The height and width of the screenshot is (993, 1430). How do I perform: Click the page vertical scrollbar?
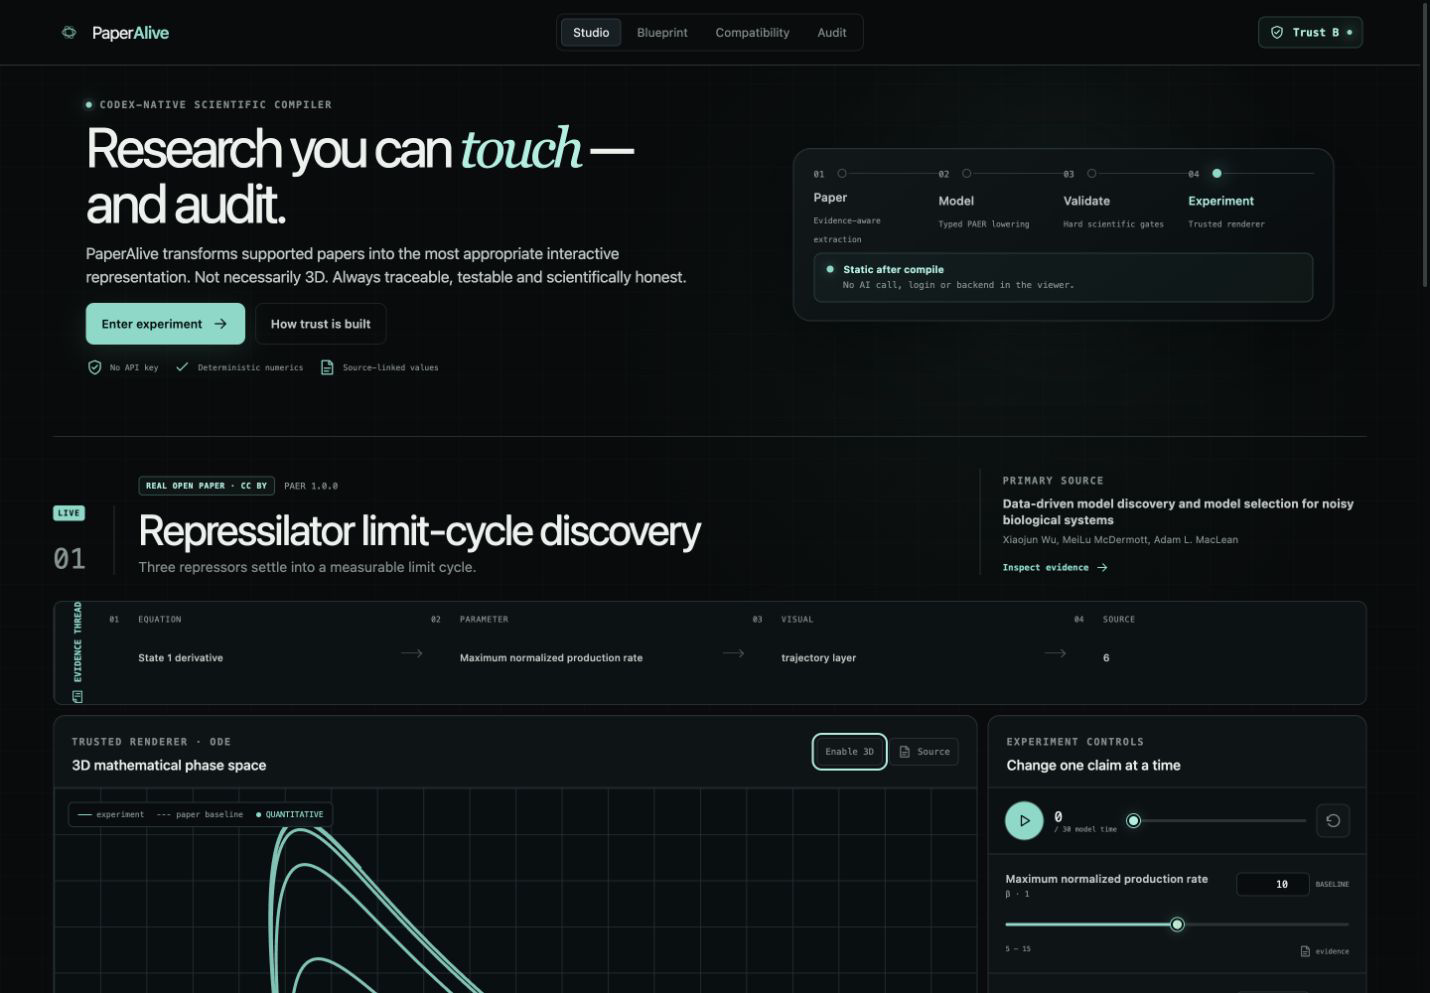[x=1425, y=145]
